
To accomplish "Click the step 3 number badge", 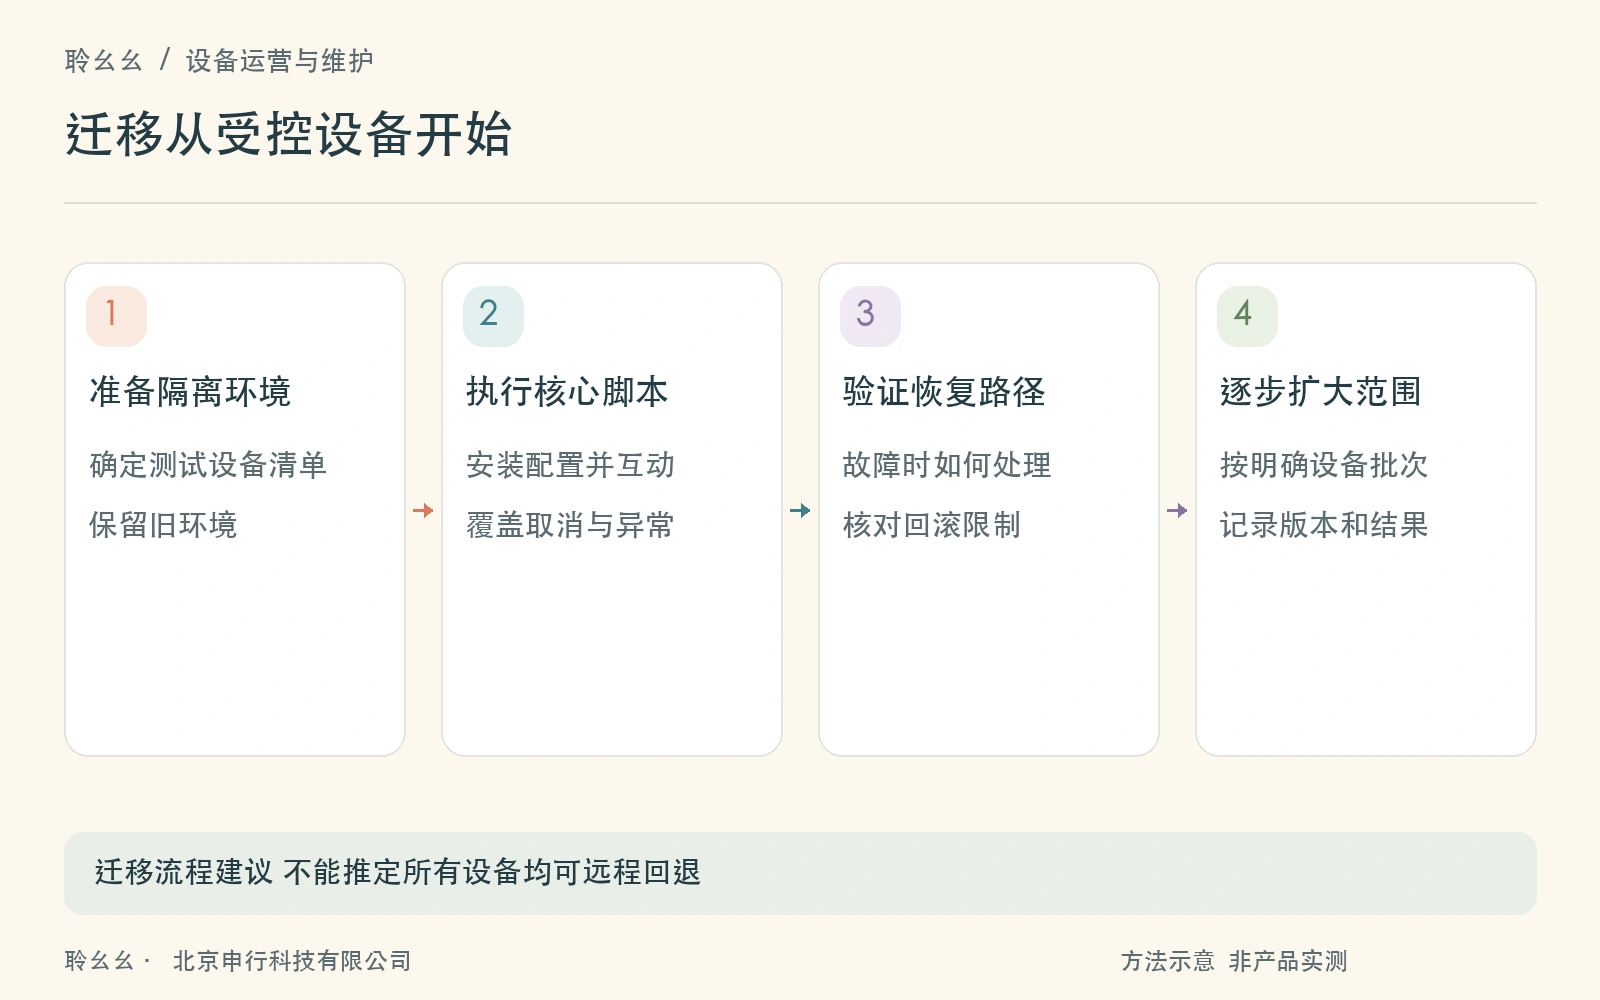I will point(870,316).
